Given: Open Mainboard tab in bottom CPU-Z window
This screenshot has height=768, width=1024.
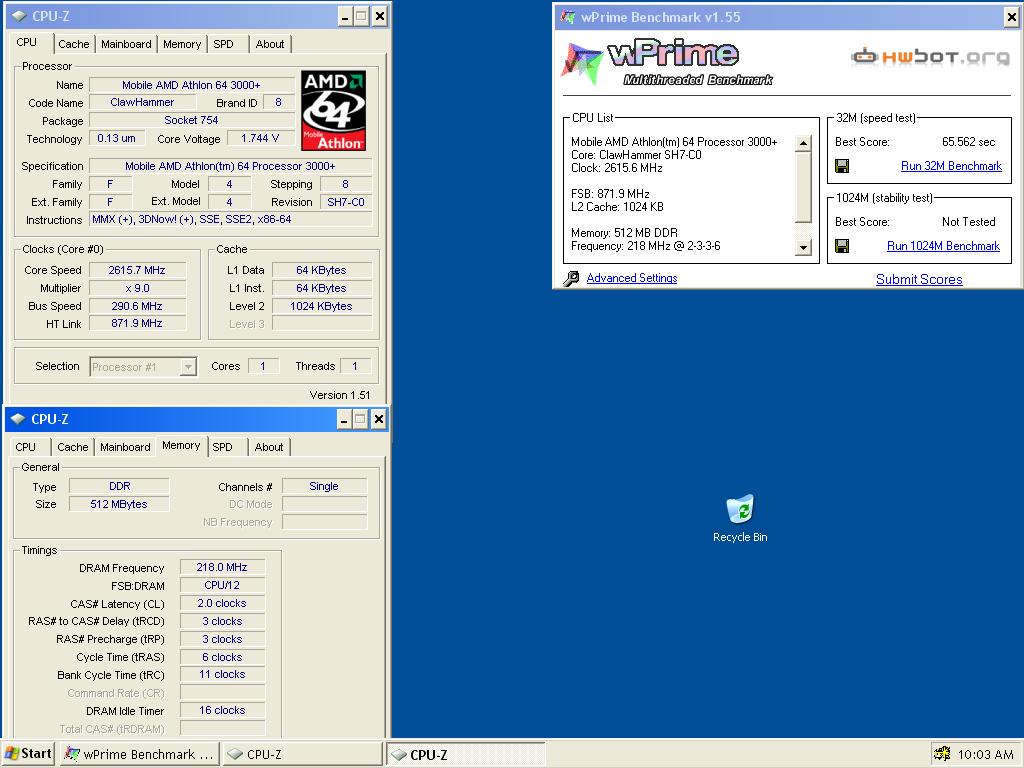Looking at the screenshot, I should 125,447.
